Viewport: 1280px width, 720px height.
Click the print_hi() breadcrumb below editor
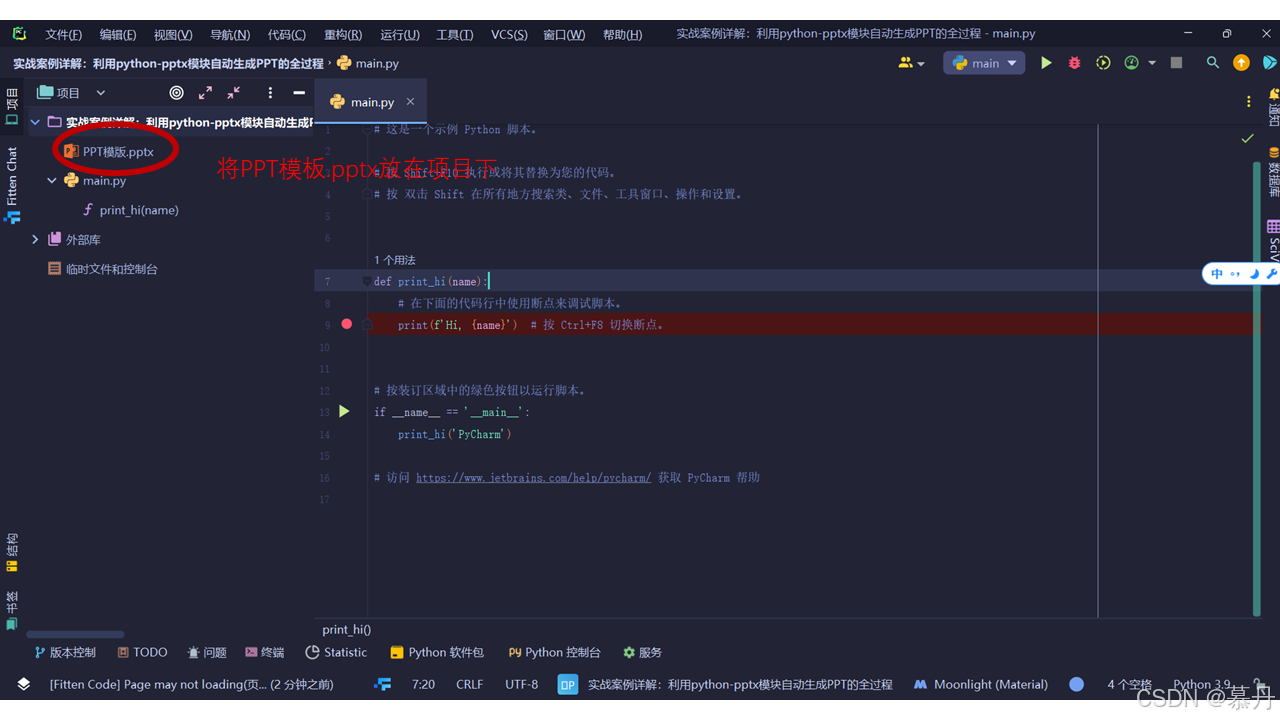(347, 629)
